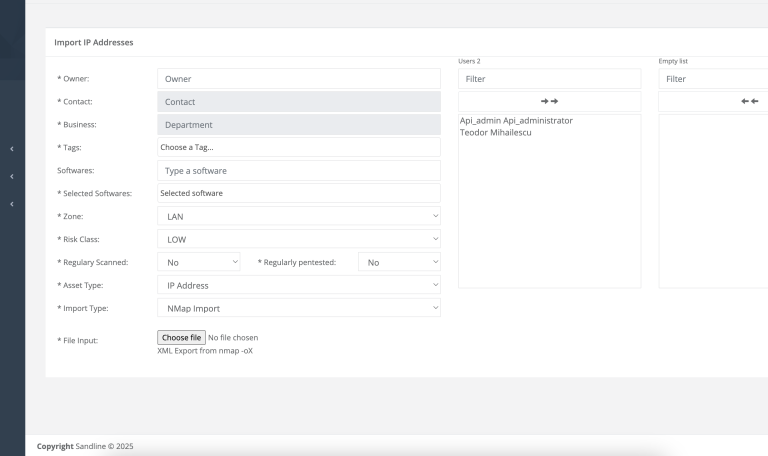Select Api_admin Api_administrator in users list
This screenshot has width=768, height=456.
(516, 120)
